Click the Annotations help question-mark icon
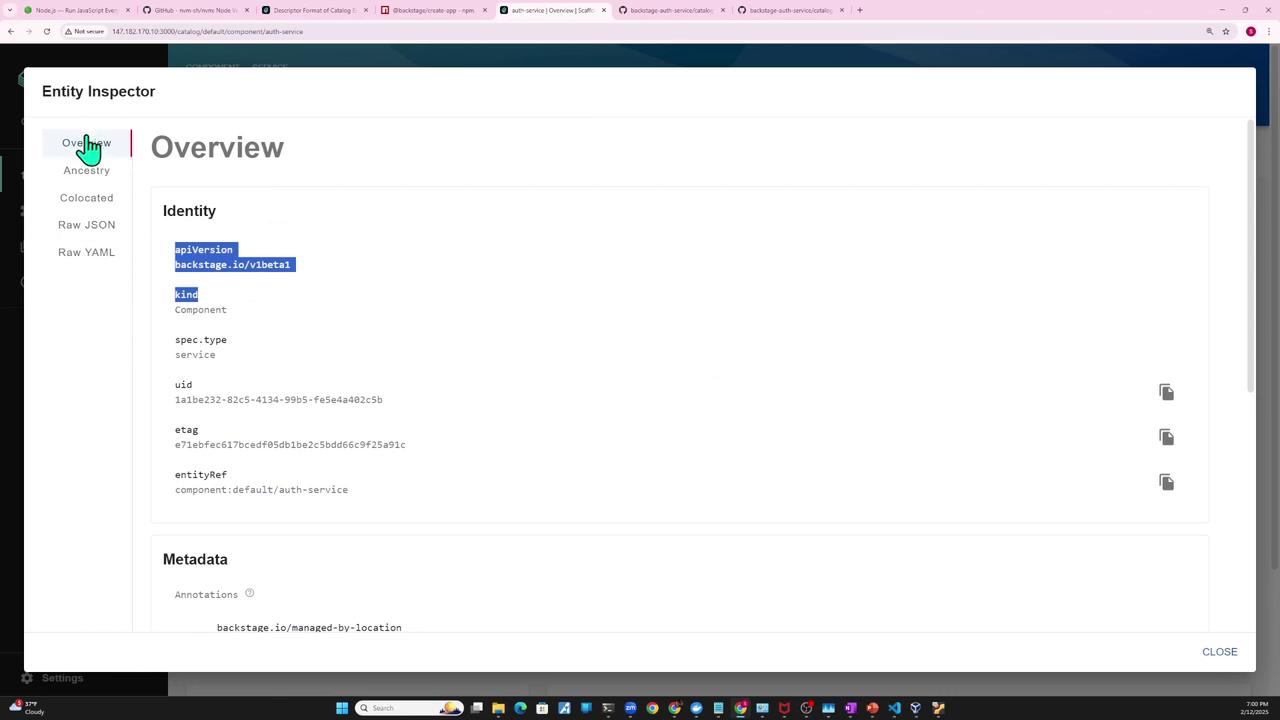This screenshot has width=1280, height=720. [x=250, y=593]
